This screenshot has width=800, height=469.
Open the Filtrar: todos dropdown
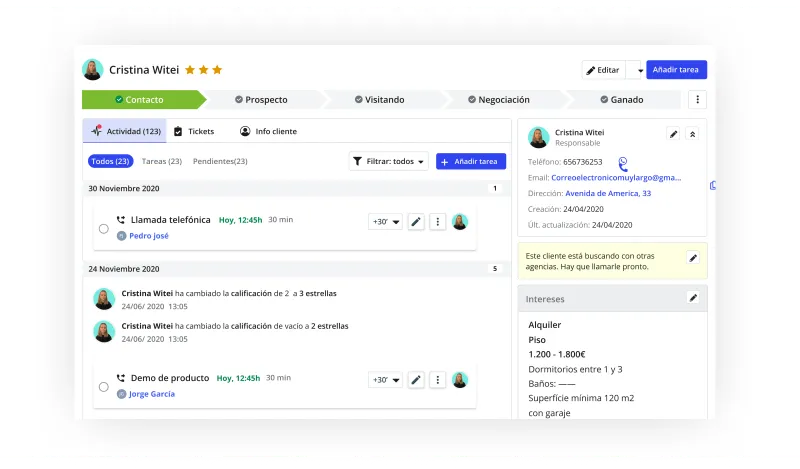click(x=389, y=161)
